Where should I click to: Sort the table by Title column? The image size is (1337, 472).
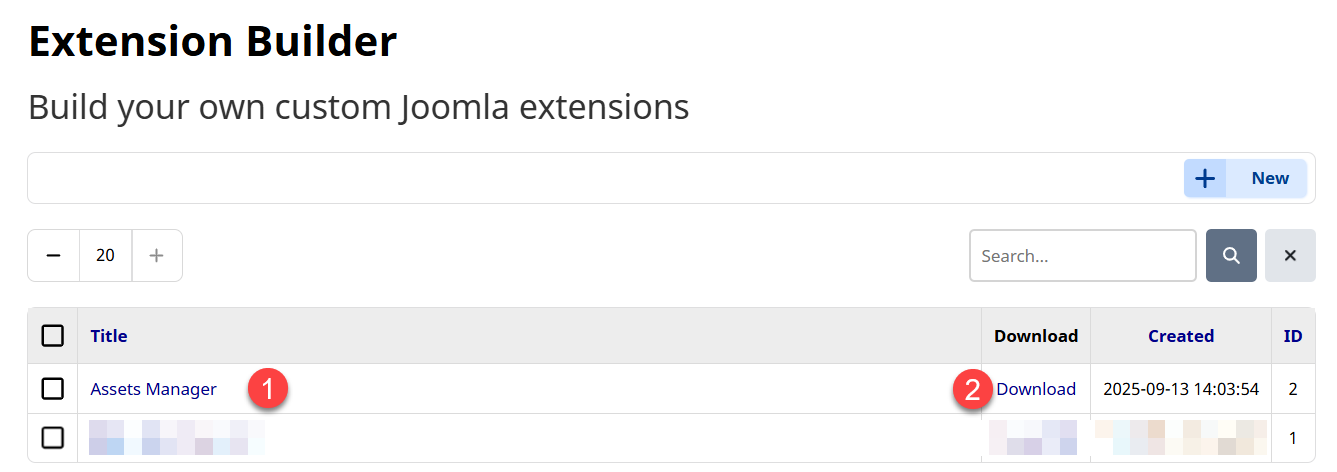(x=109, y=336)
